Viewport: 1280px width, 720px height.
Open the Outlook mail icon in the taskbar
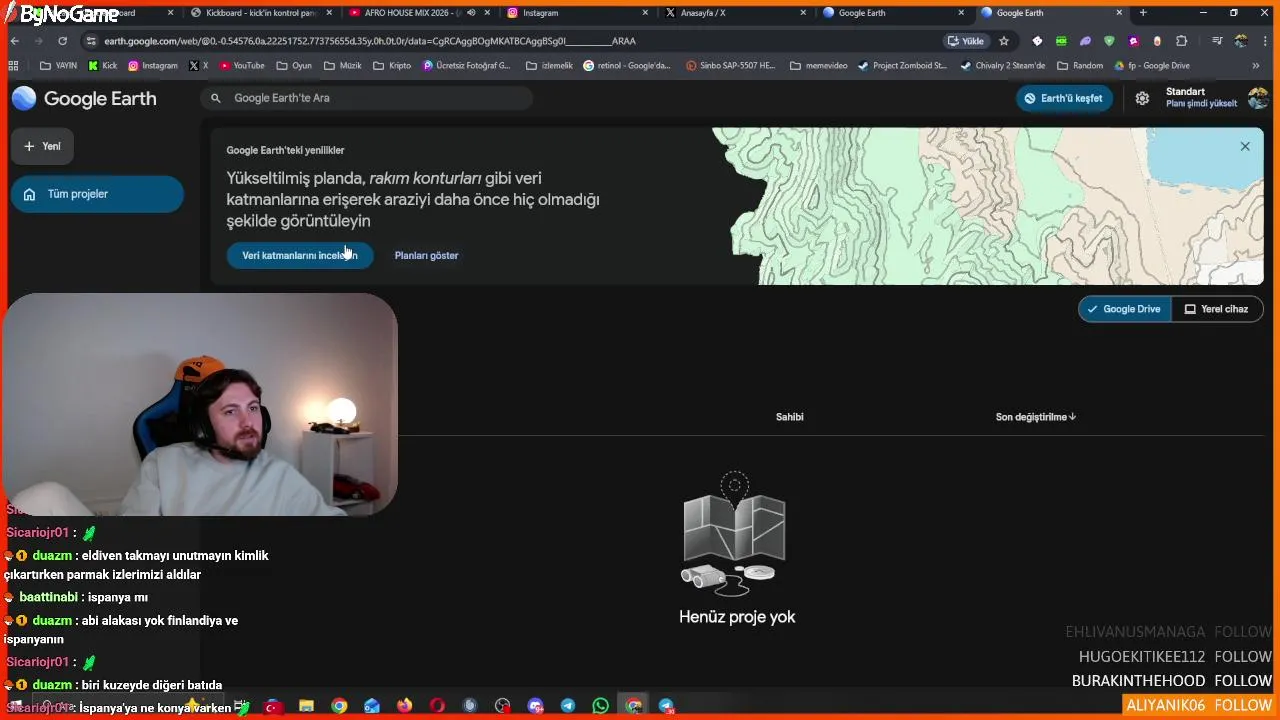tap(372, 706)
